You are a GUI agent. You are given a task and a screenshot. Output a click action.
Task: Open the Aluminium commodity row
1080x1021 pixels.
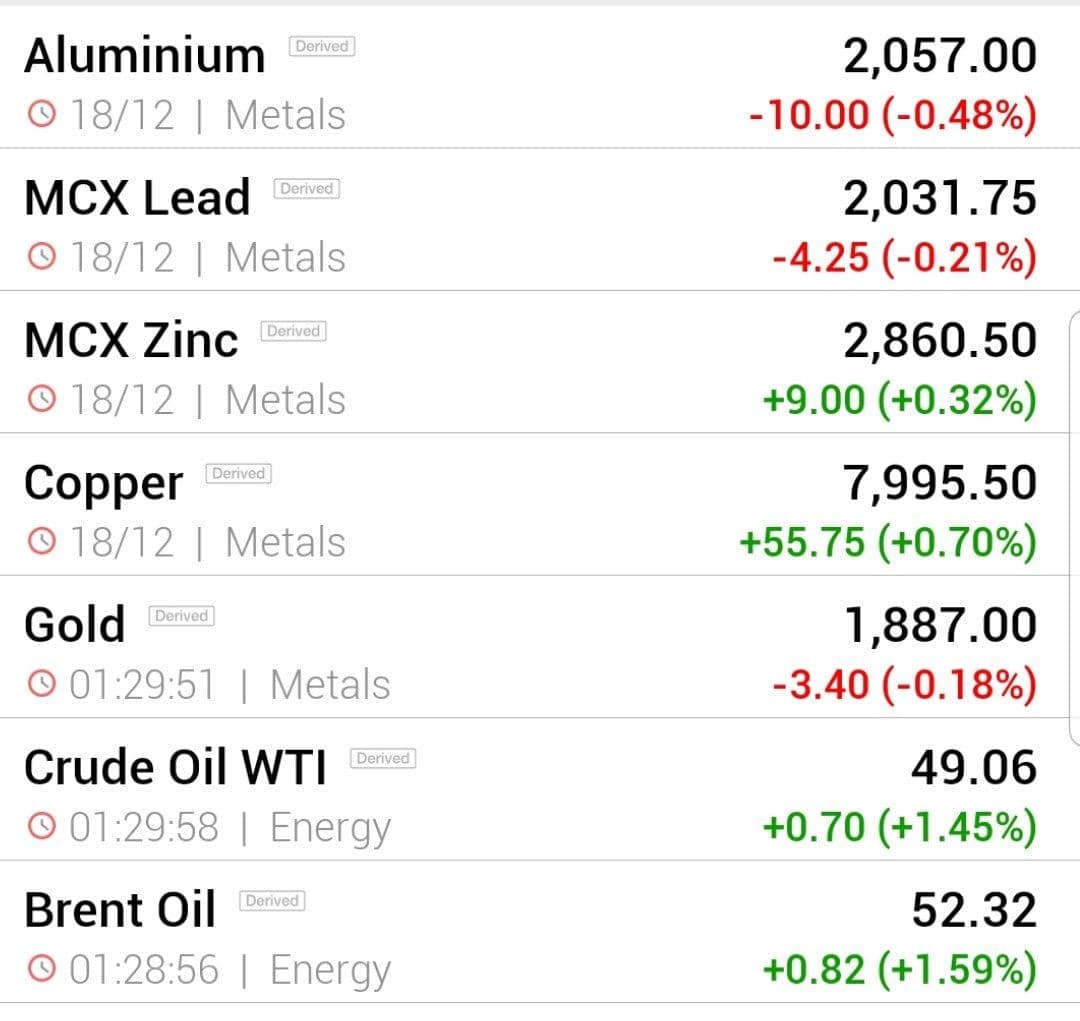pos(540,78)
